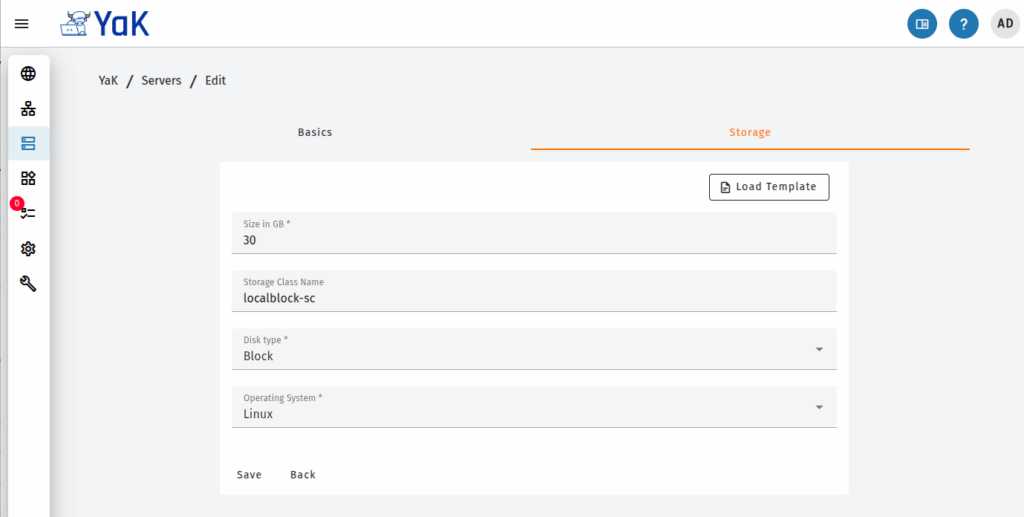This screenshot has height=517, width=1024.
Task: Open the gear settings sidebar icon
Action: (x=28, y=249)
